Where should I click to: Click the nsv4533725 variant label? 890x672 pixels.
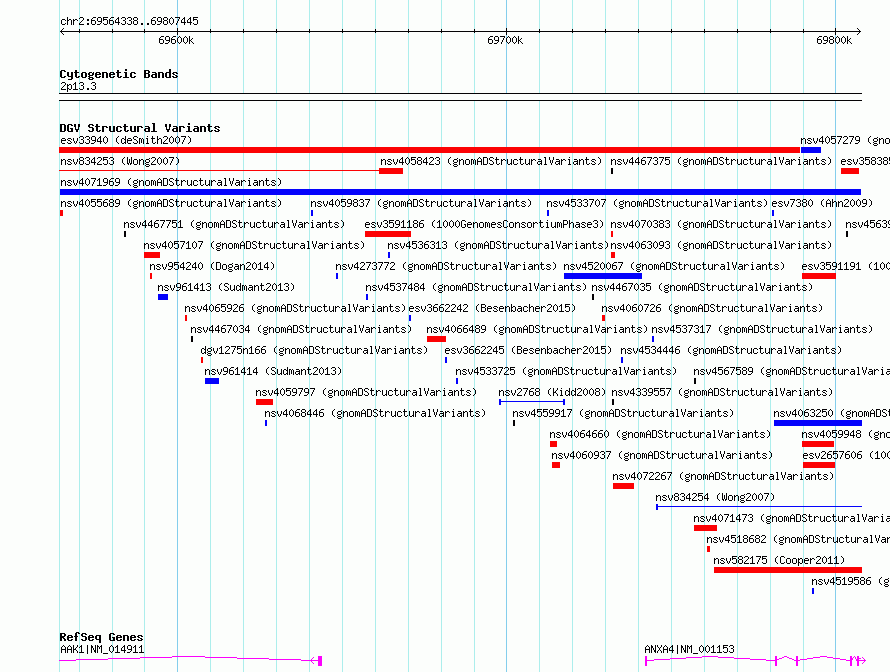tap(566, 371)
